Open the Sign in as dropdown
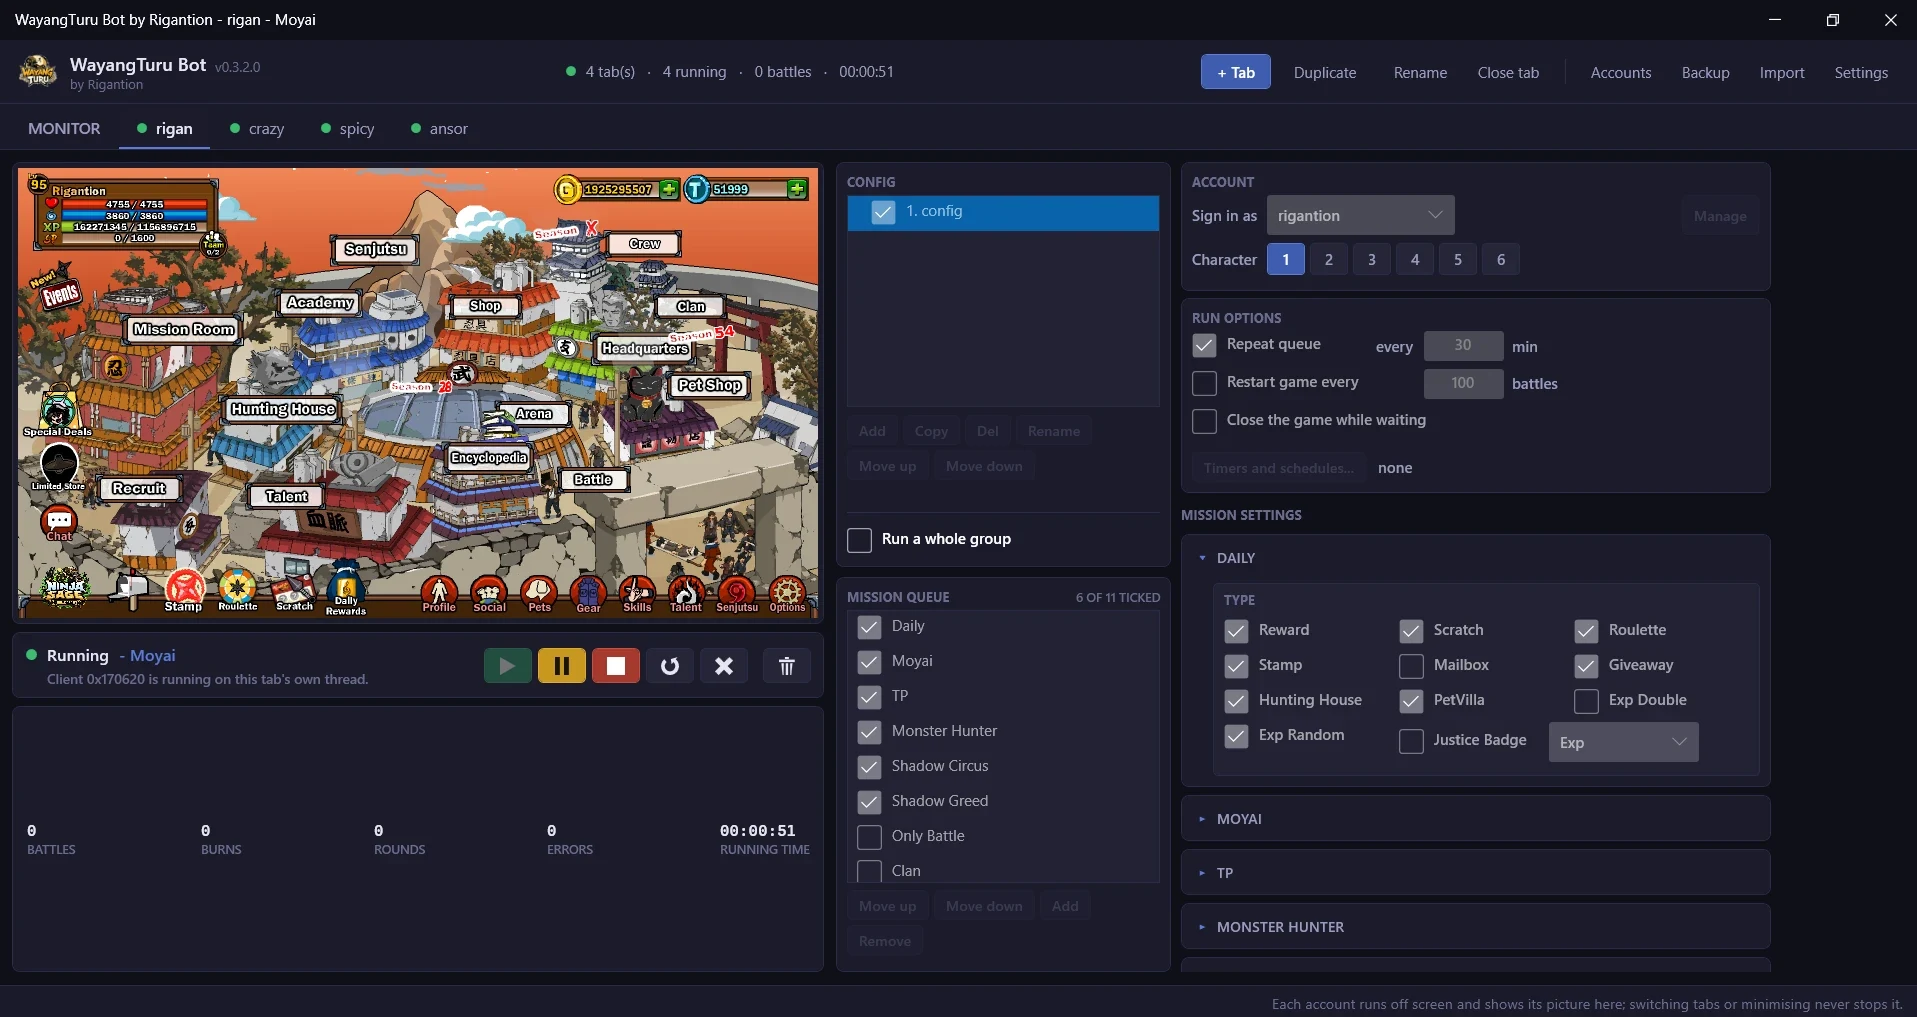The height and width of the screenshot is (1017, 1917). 1360,216
